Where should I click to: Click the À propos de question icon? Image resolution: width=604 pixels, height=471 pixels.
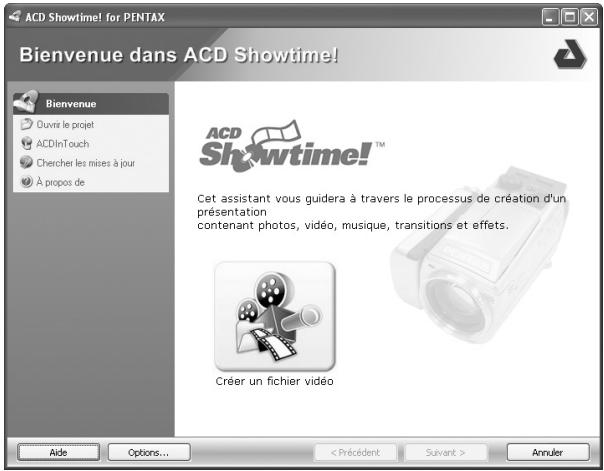coord(27,181)
